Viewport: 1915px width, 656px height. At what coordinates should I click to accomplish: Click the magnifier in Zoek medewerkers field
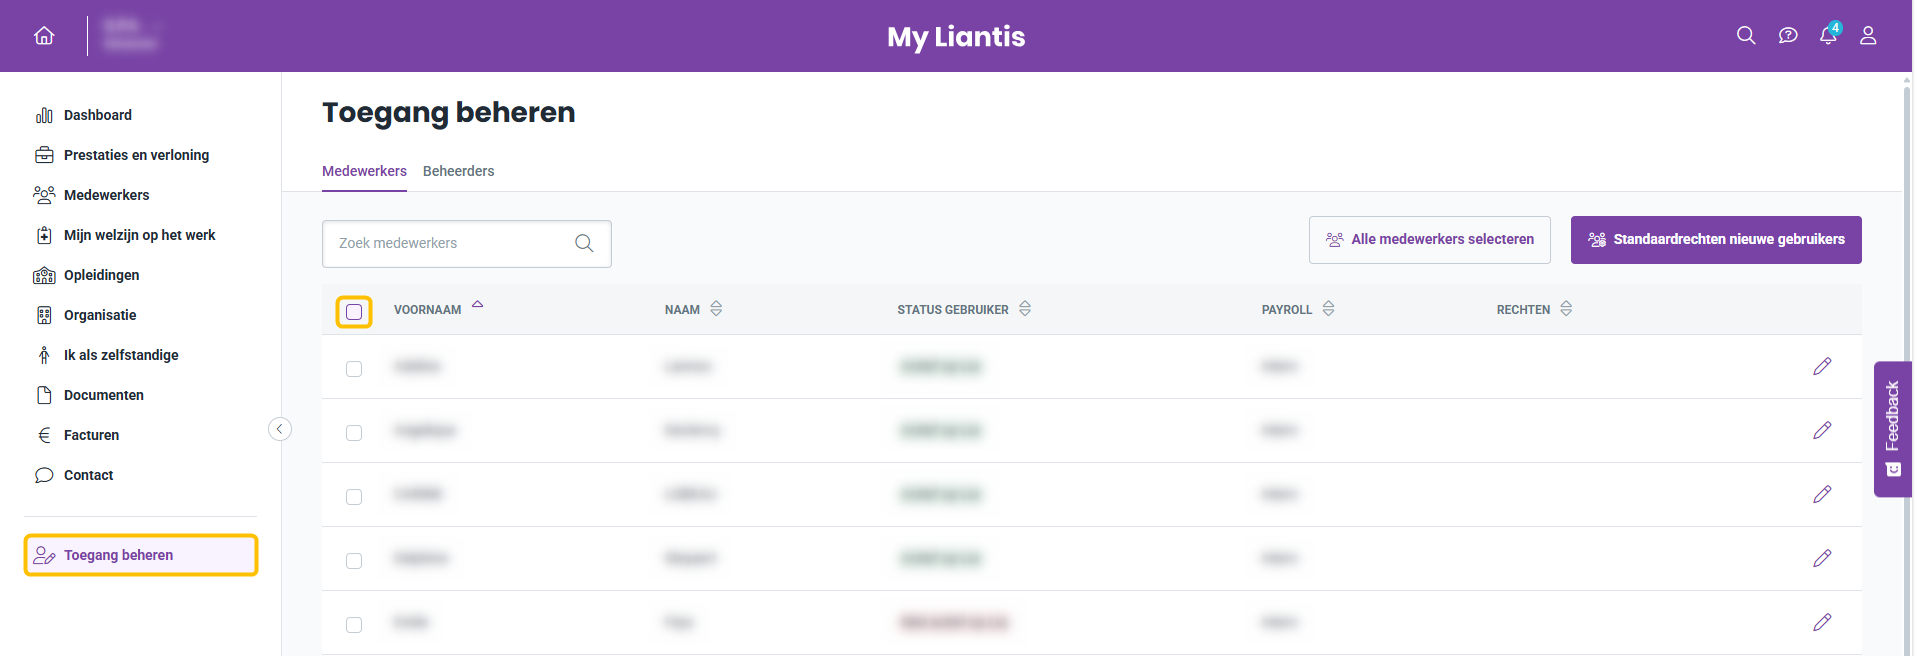(584, 243)
